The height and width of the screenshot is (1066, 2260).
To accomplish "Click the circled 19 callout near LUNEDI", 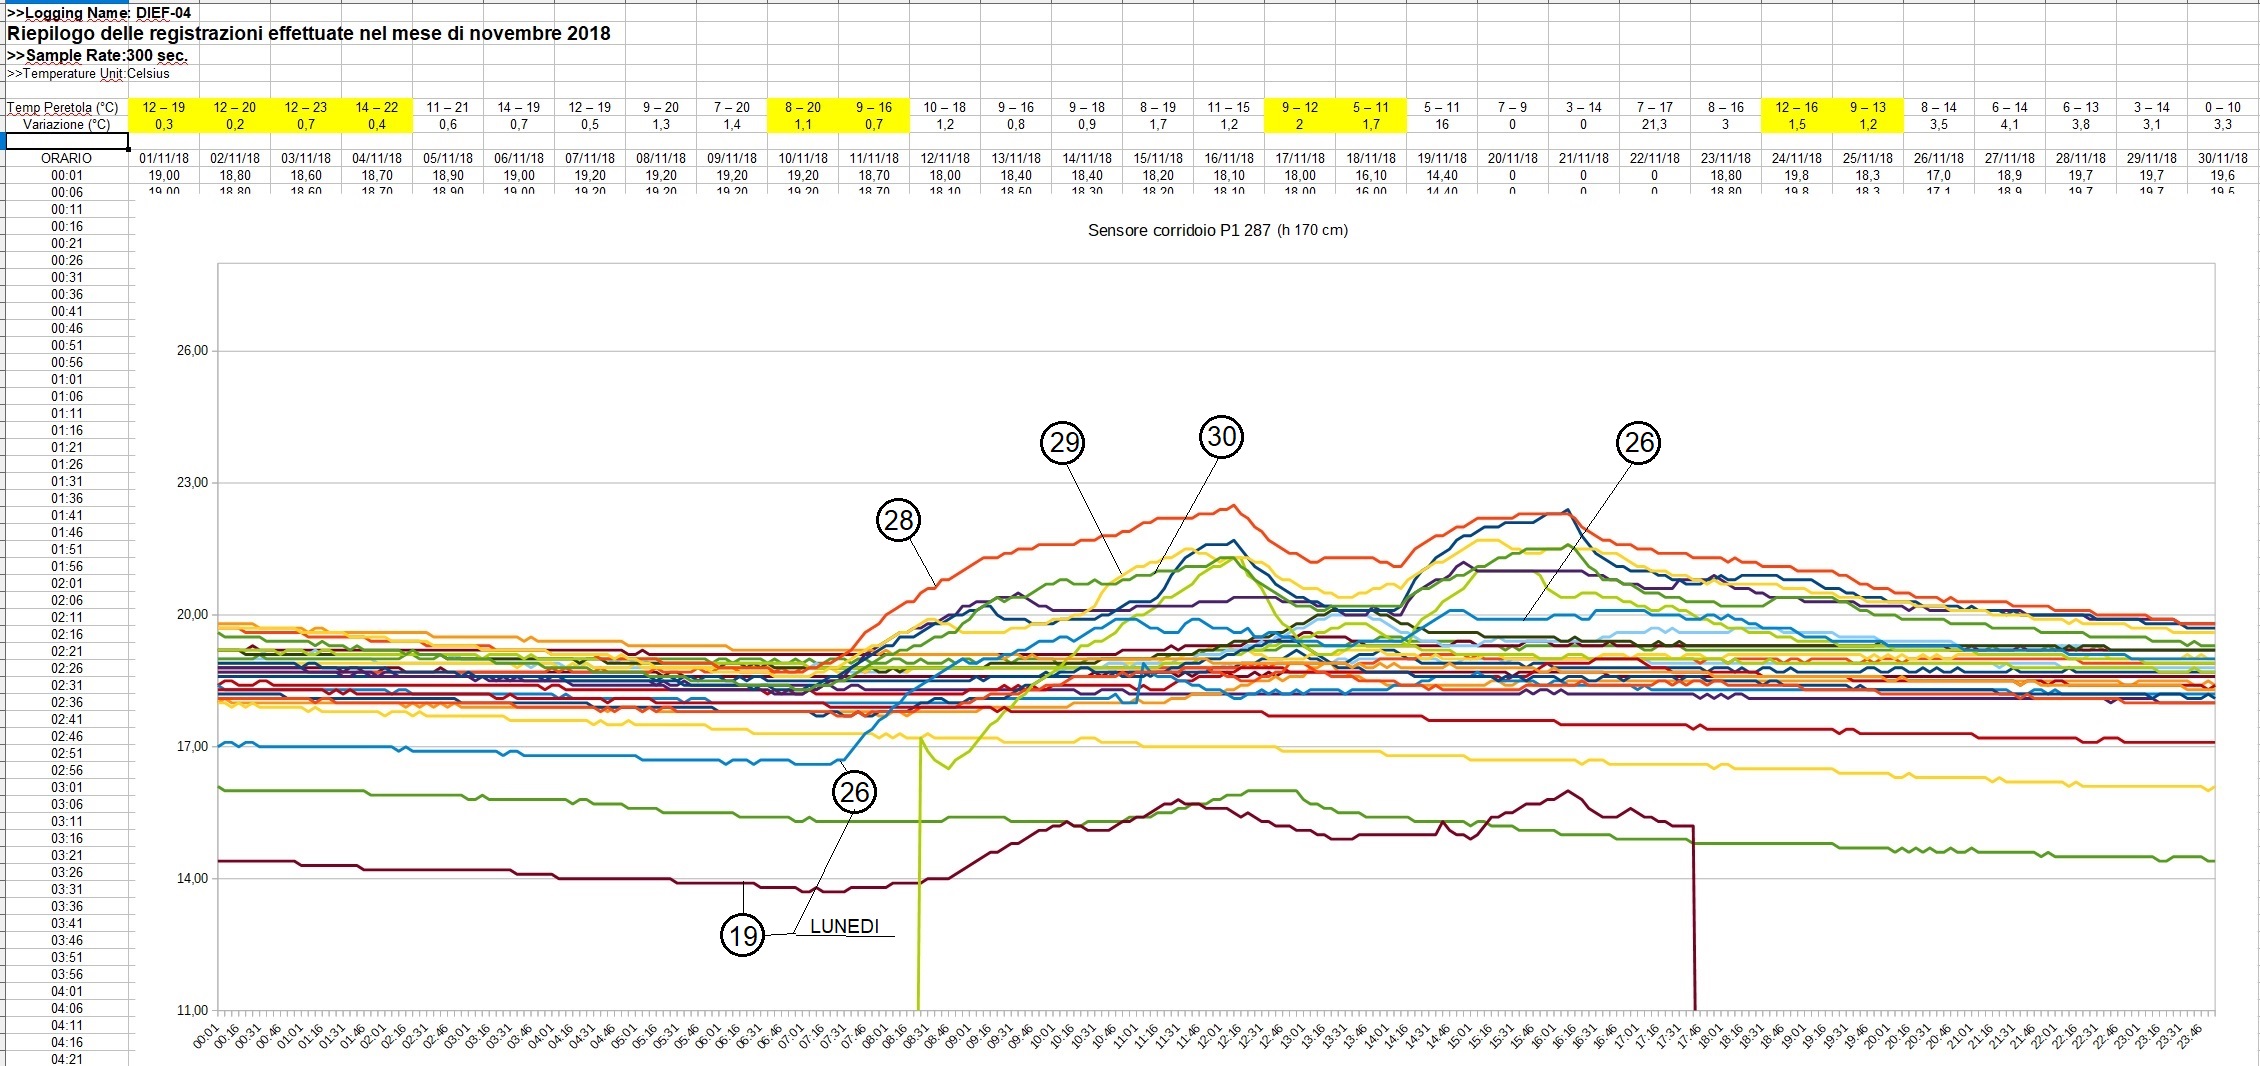I will tap(742, 936).
